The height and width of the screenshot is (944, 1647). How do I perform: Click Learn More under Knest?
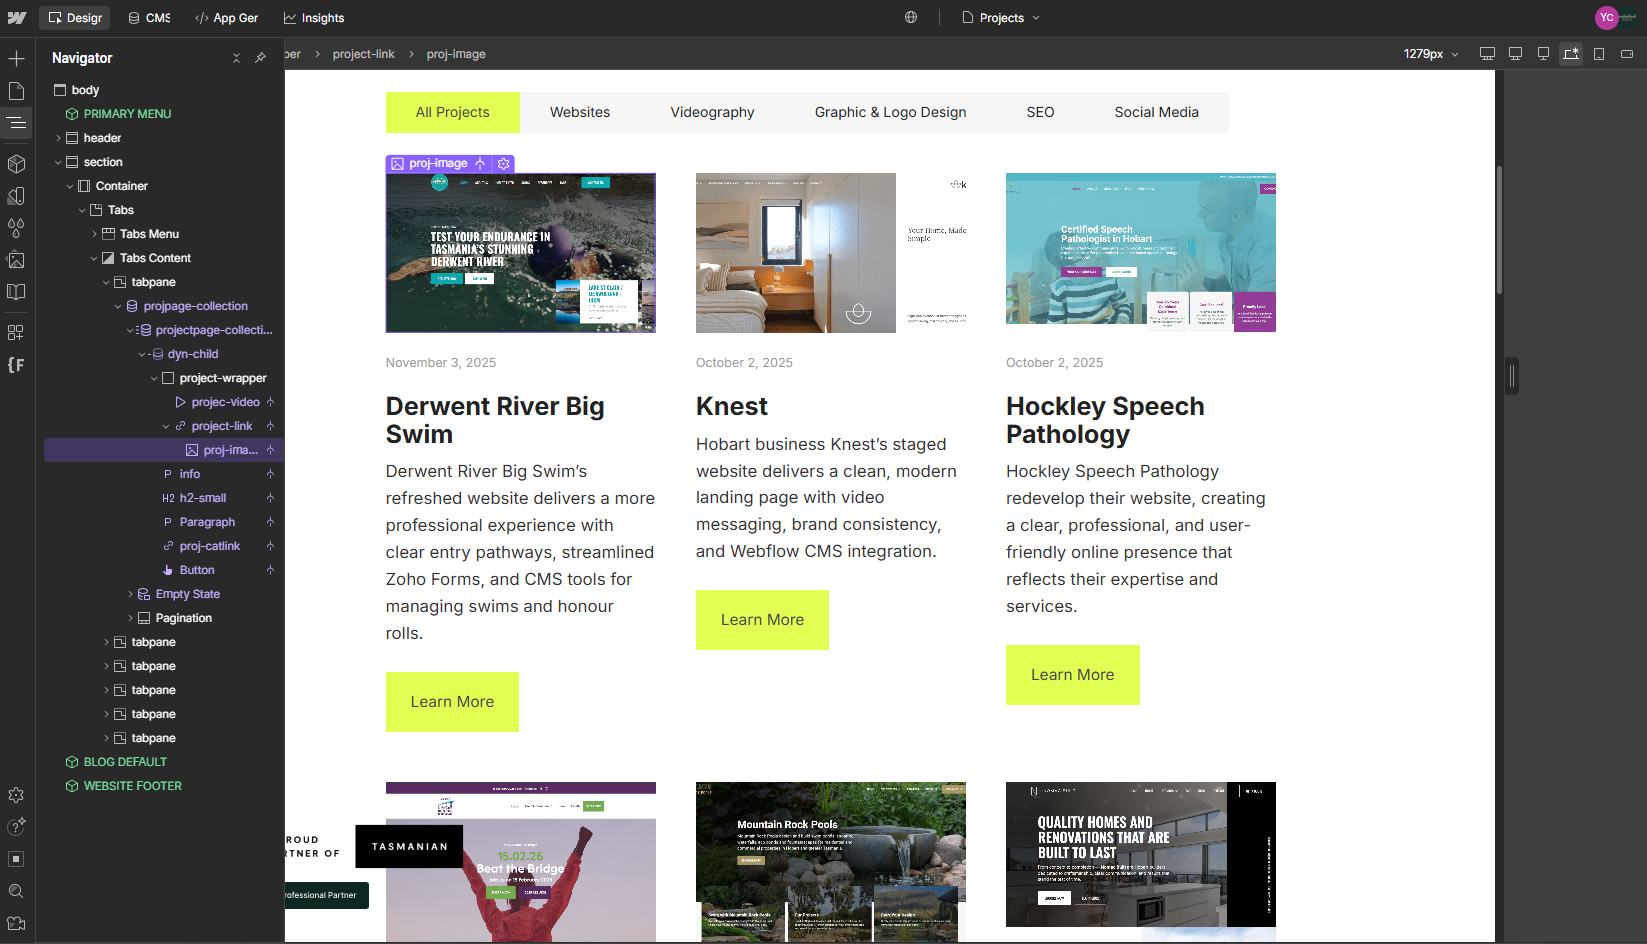point(762,620)
